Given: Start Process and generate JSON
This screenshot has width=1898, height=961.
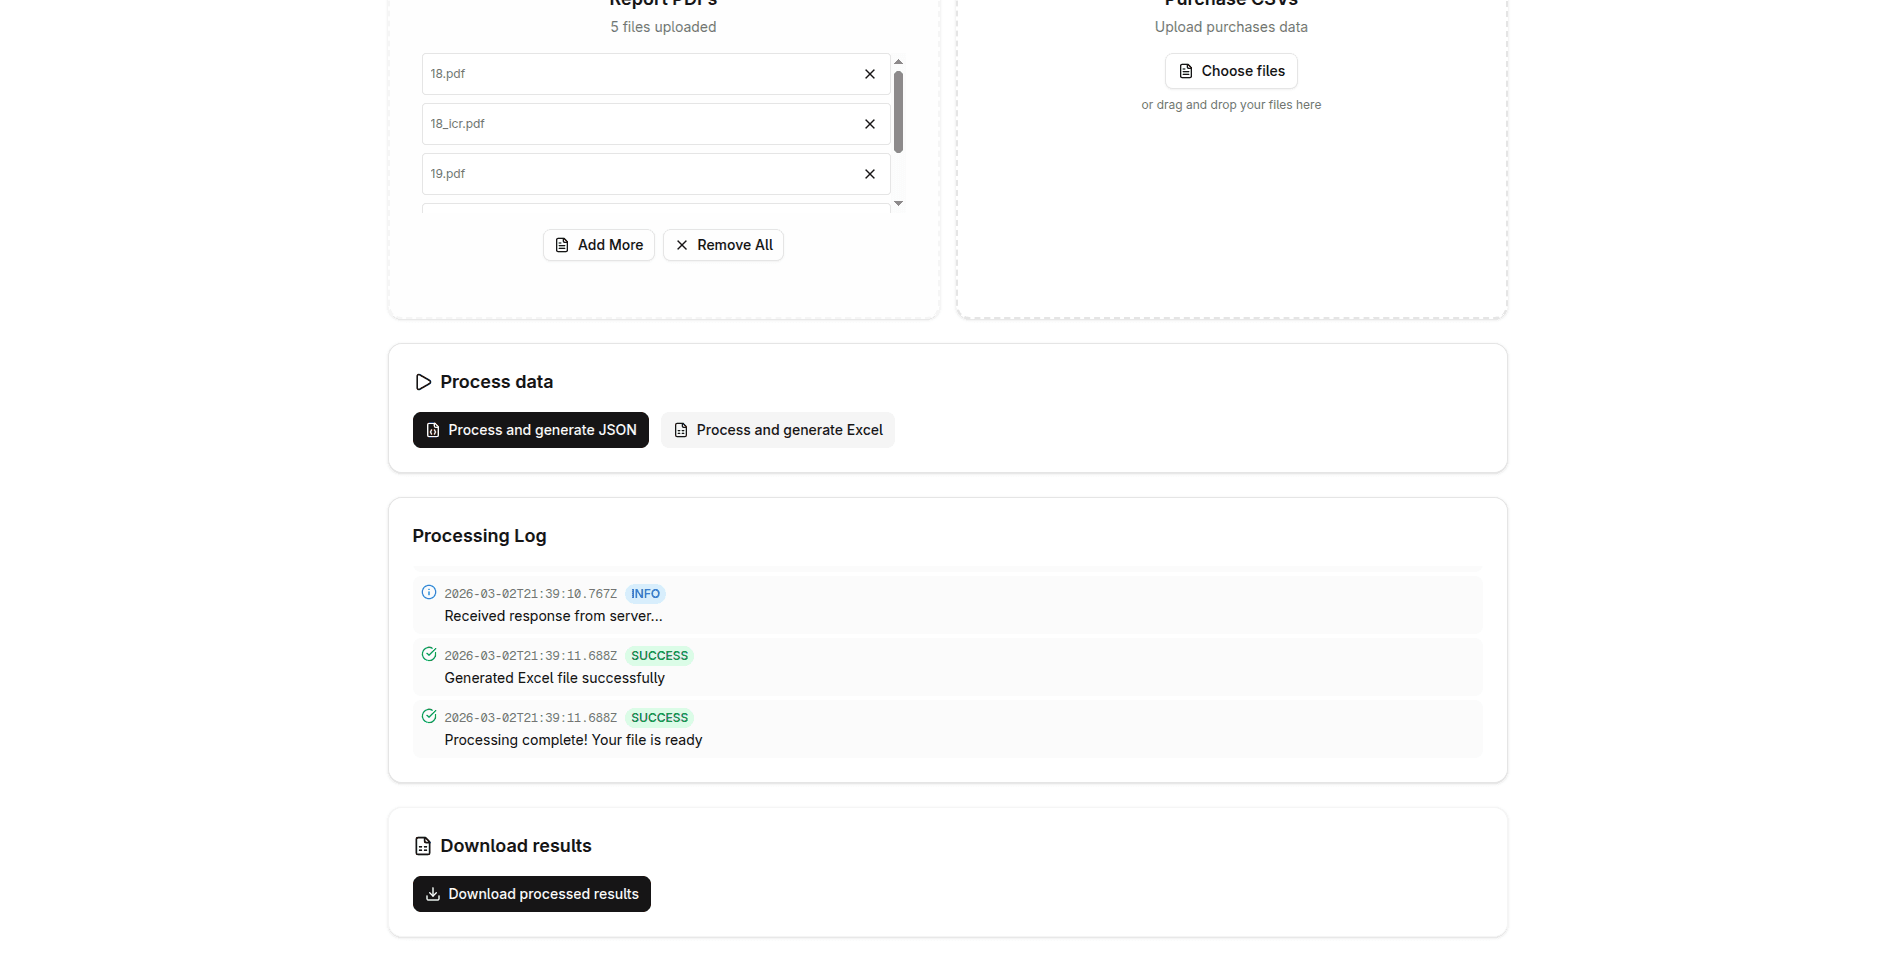Looking at the screenshot, I should 530,430.
